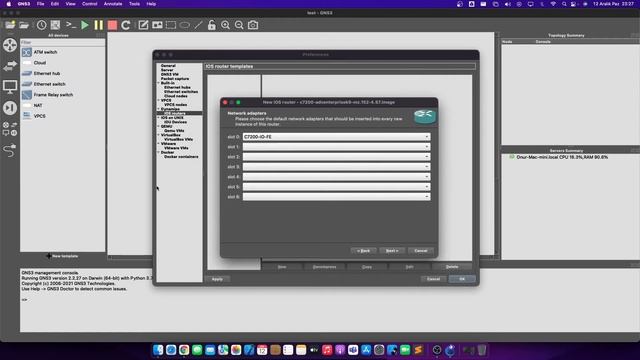Open the slot 0 adapter dropdown
This screenshot has width=640, height=360.
pos(336,137)
